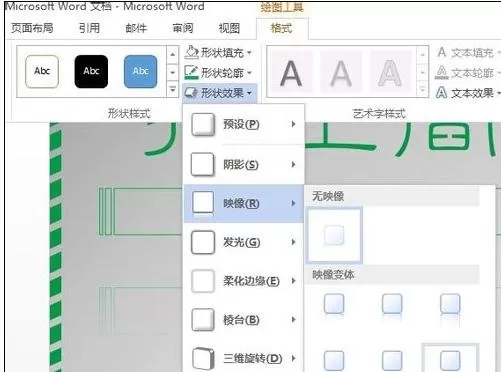The width and height of the screenshot is (501, 372).
Task: Choose the second light gray WordArt style
Action: (x=341, y=72)
